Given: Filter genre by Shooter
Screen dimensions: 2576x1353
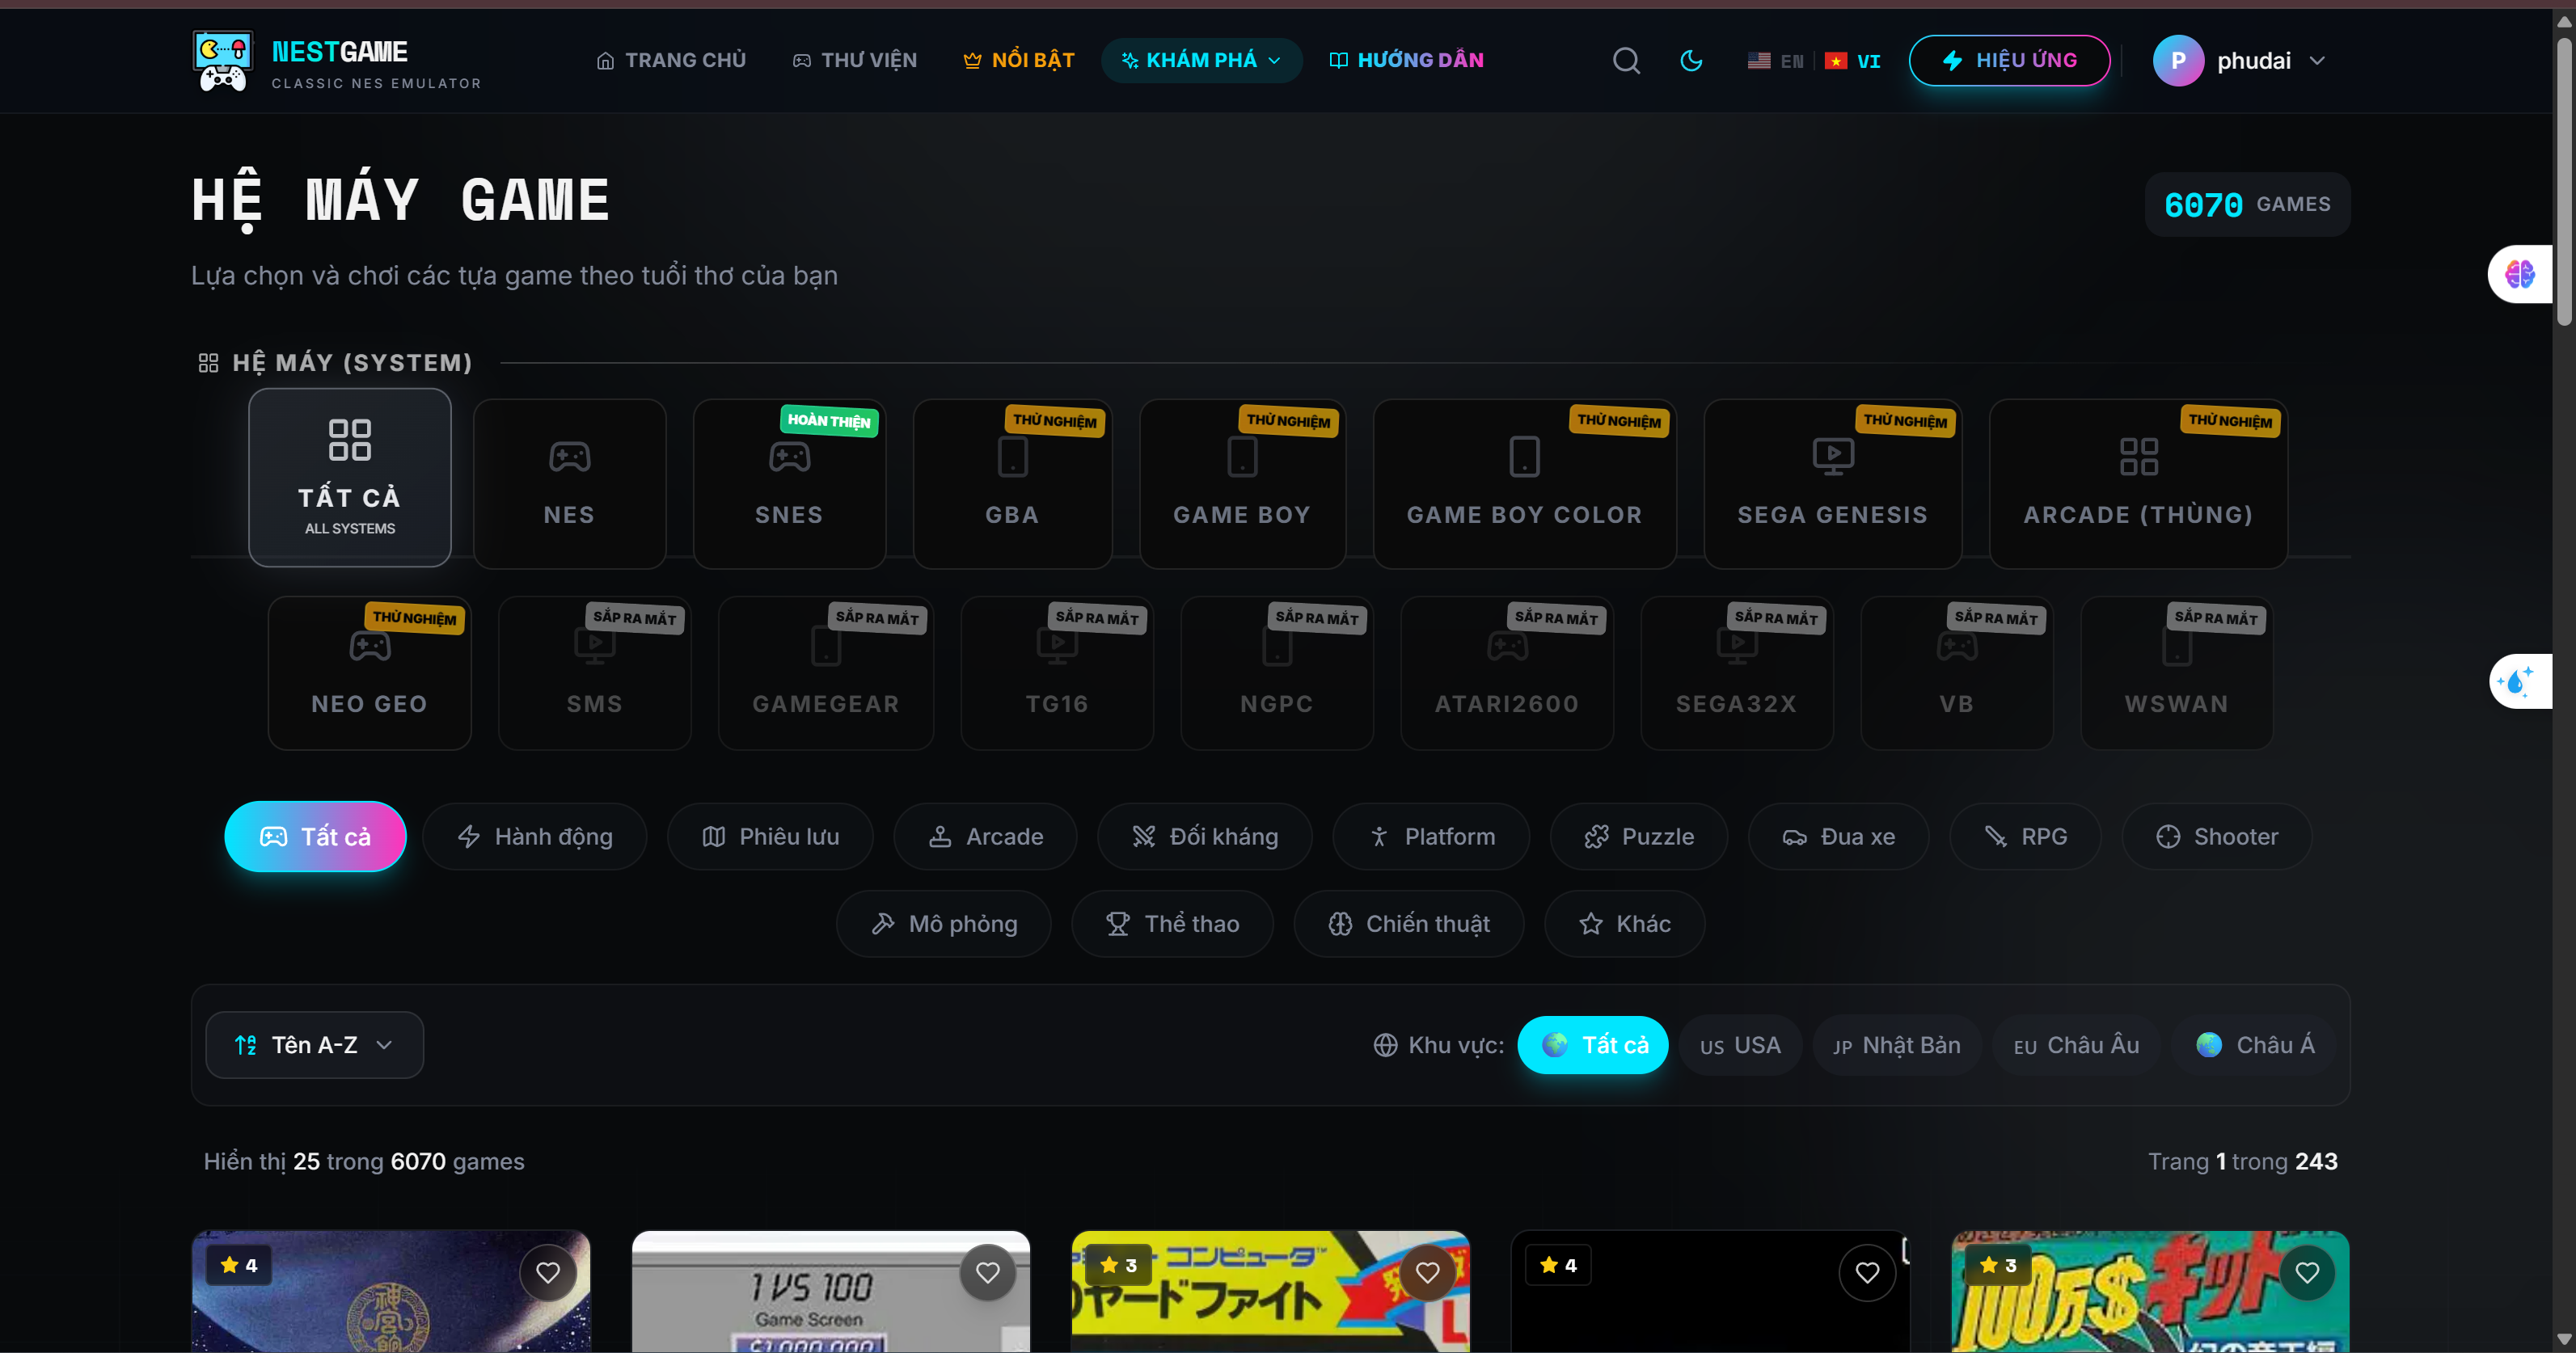Looking at the screenshot, I should pos(2217,837).
